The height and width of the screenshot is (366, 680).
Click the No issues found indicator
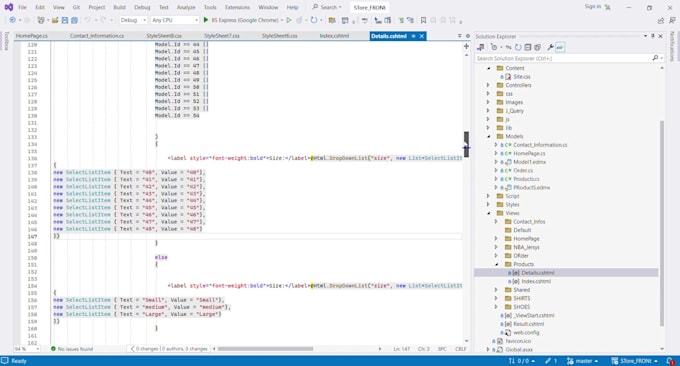[72, 349]
